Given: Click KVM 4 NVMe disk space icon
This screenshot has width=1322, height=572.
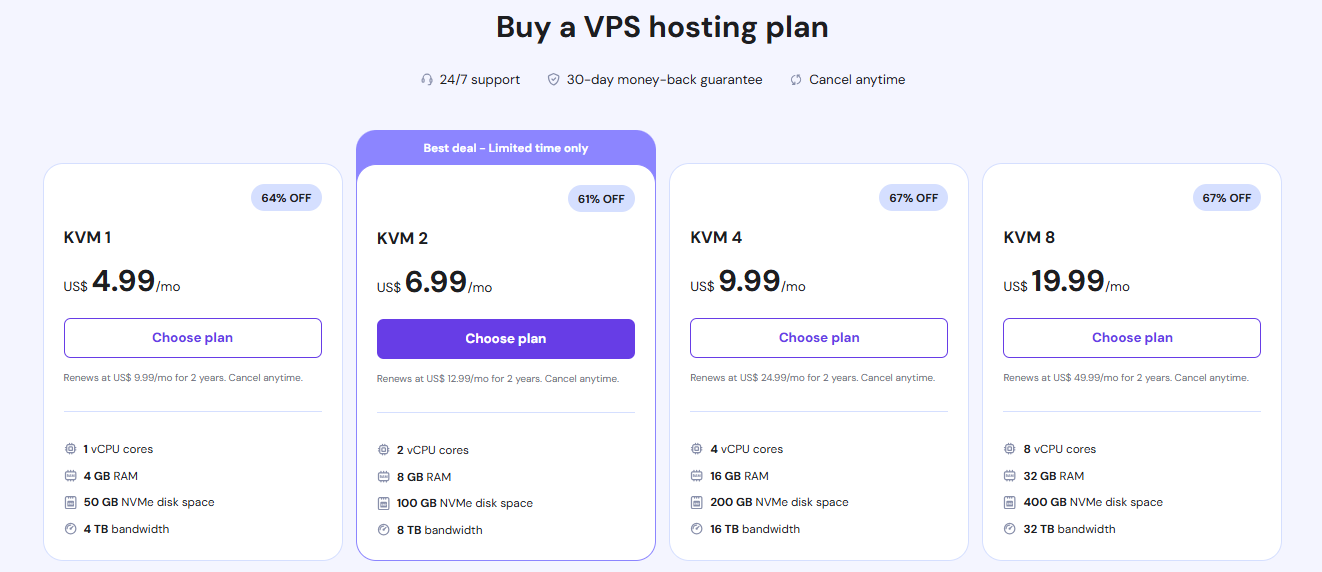Looking at the screenshot, I should click(697, 502).
